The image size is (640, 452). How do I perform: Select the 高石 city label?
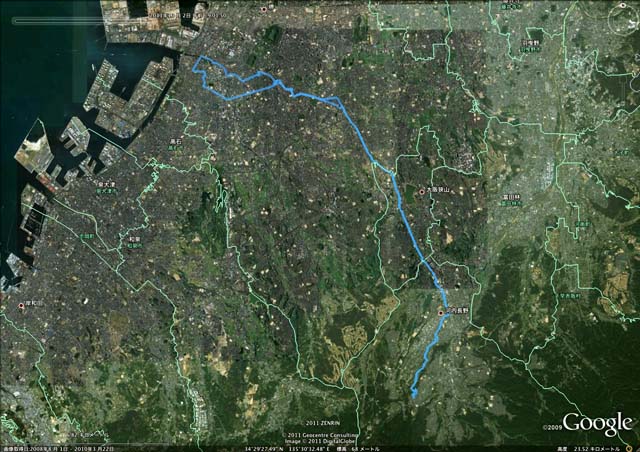pos(175,142)
